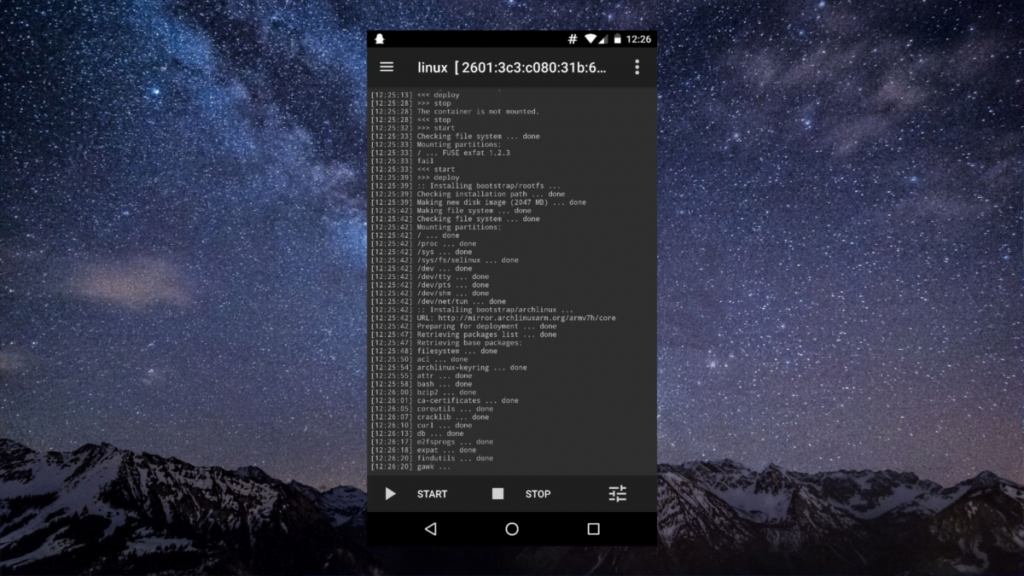Open container properties via sliders icon
The image size is (1024, 576).
pyautogui.click(x=617, y=494)
